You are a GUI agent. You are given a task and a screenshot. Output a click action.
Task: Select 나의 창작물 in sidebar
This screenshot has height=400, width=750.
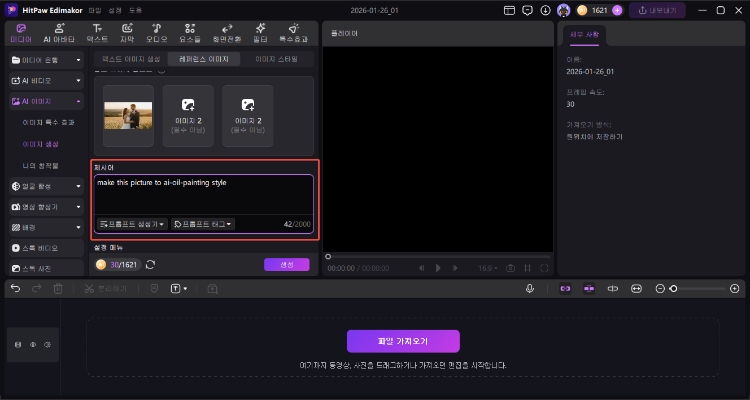tap(41, 166)
